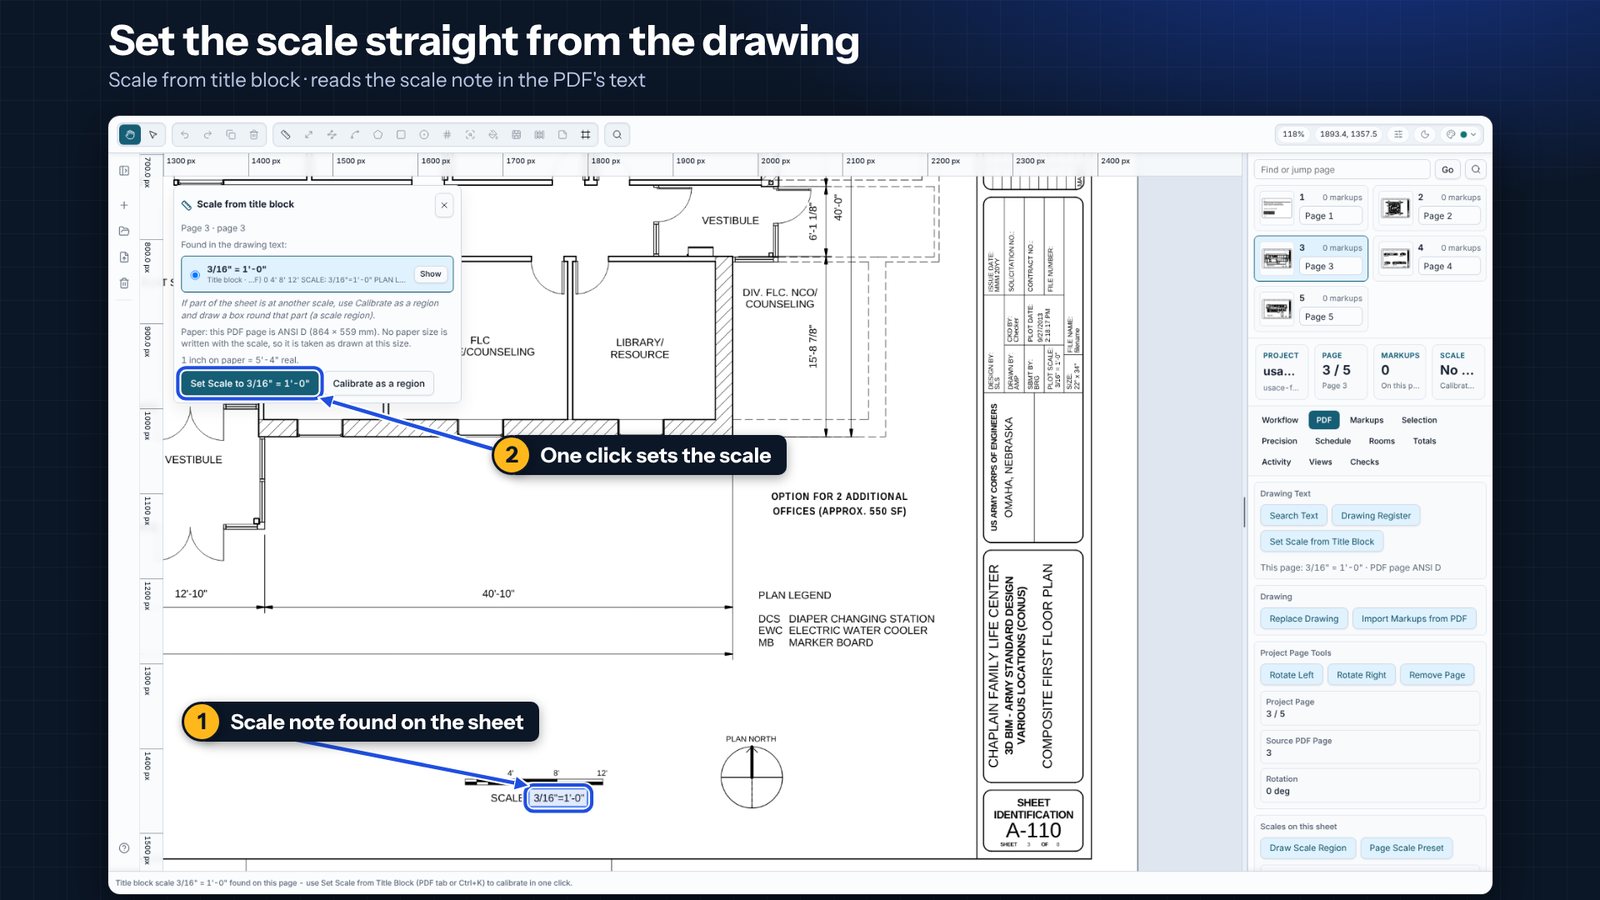Click Calibrate as a region button
The image size is (1600, 900).
pos(378,383)
